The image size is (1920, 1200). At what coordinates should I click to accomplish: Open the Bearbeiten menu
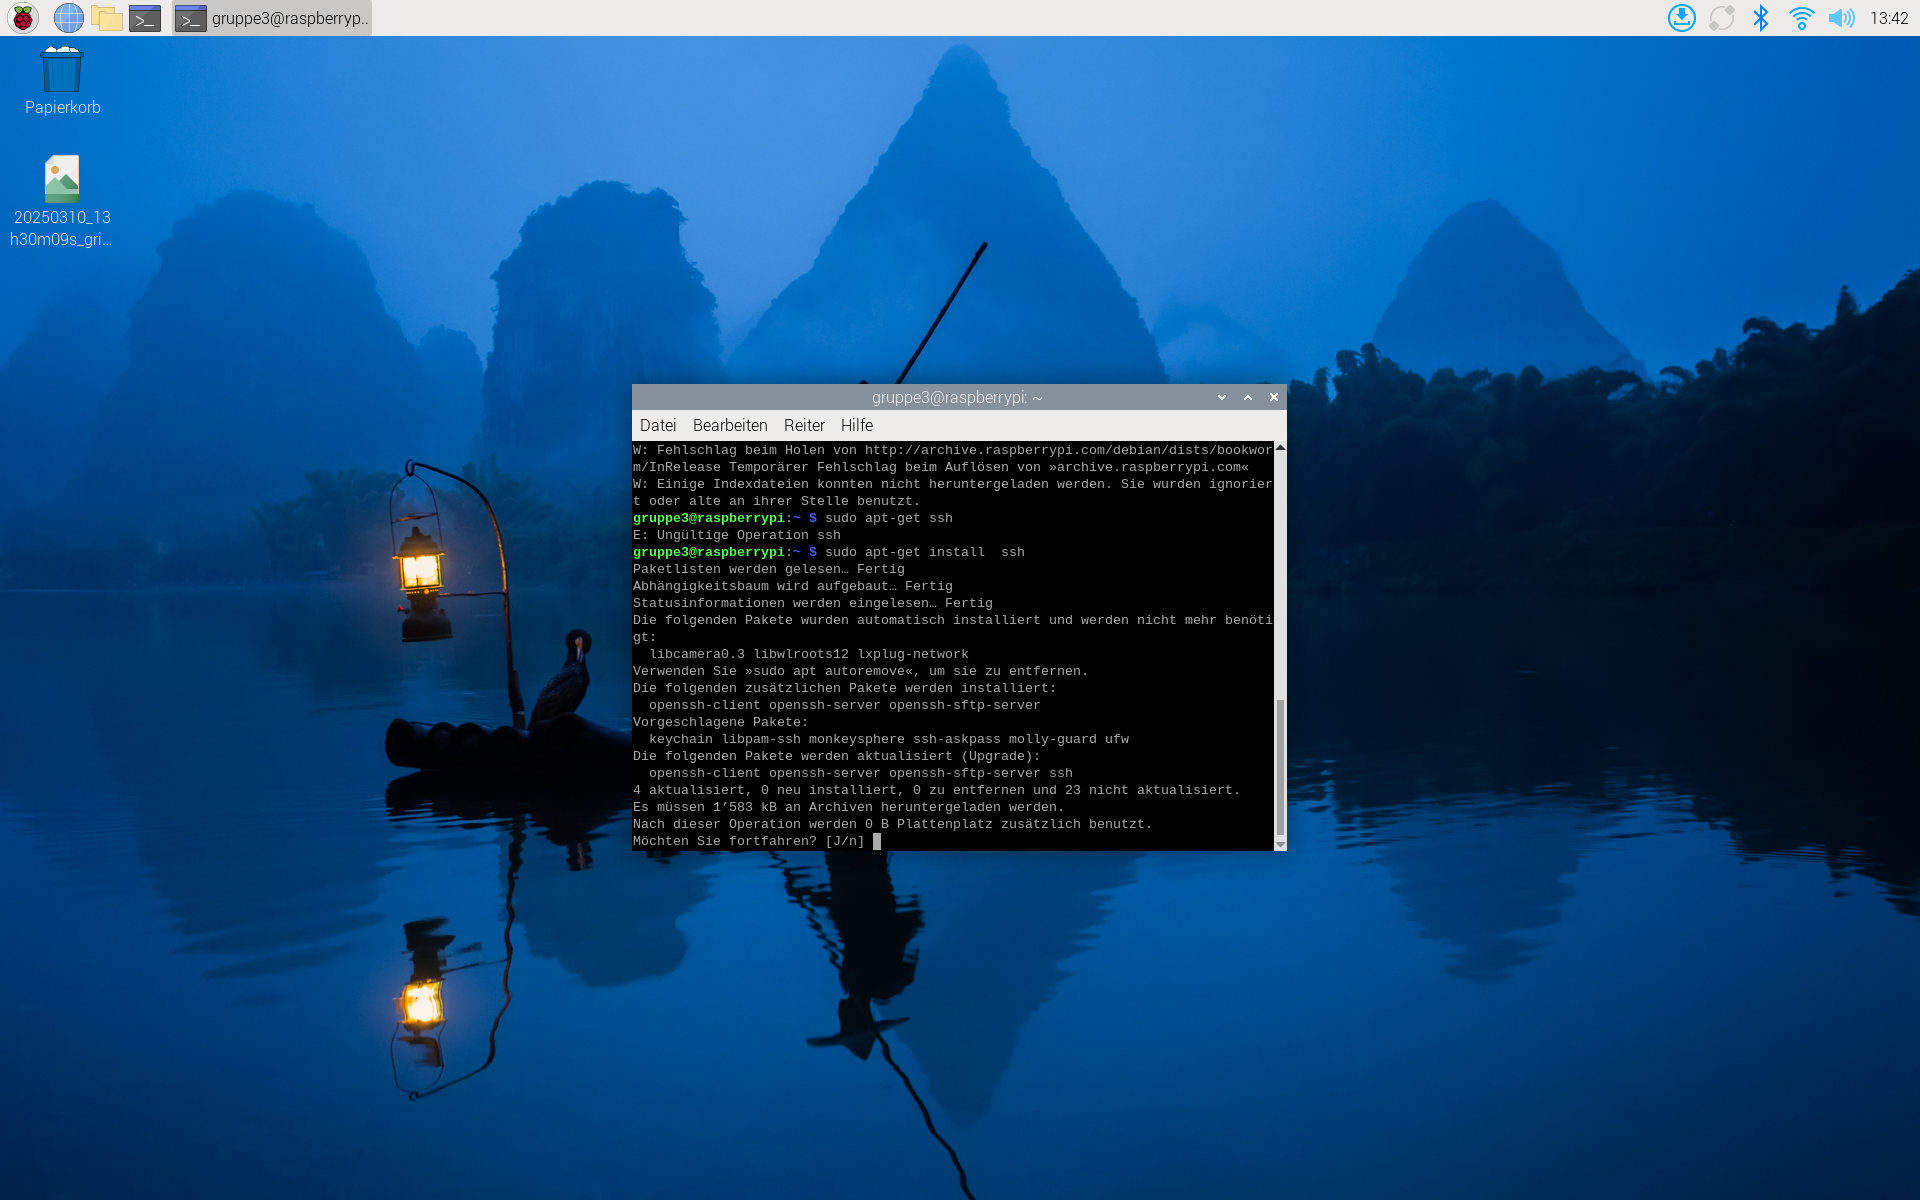(729, 425)
